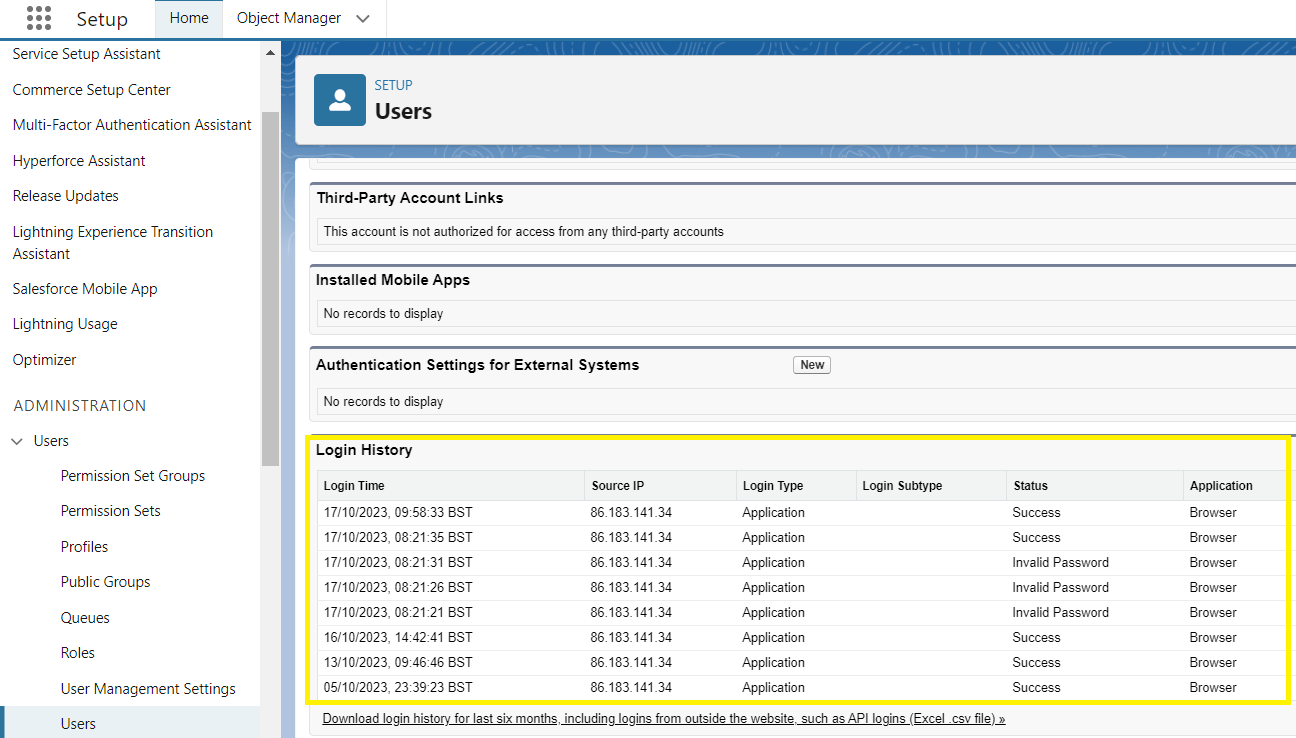Click the Users setup page icon
Viewport: 1296px width, 738px height.
(x=340, y=100)
